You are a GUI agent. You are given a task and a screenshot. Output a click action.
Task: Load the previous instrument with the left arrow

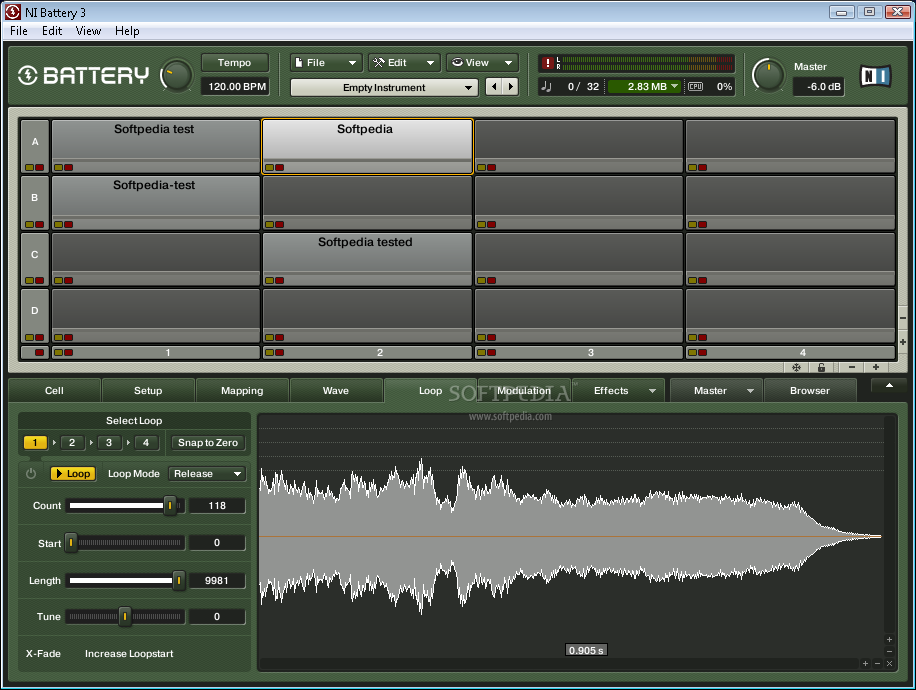494,86
